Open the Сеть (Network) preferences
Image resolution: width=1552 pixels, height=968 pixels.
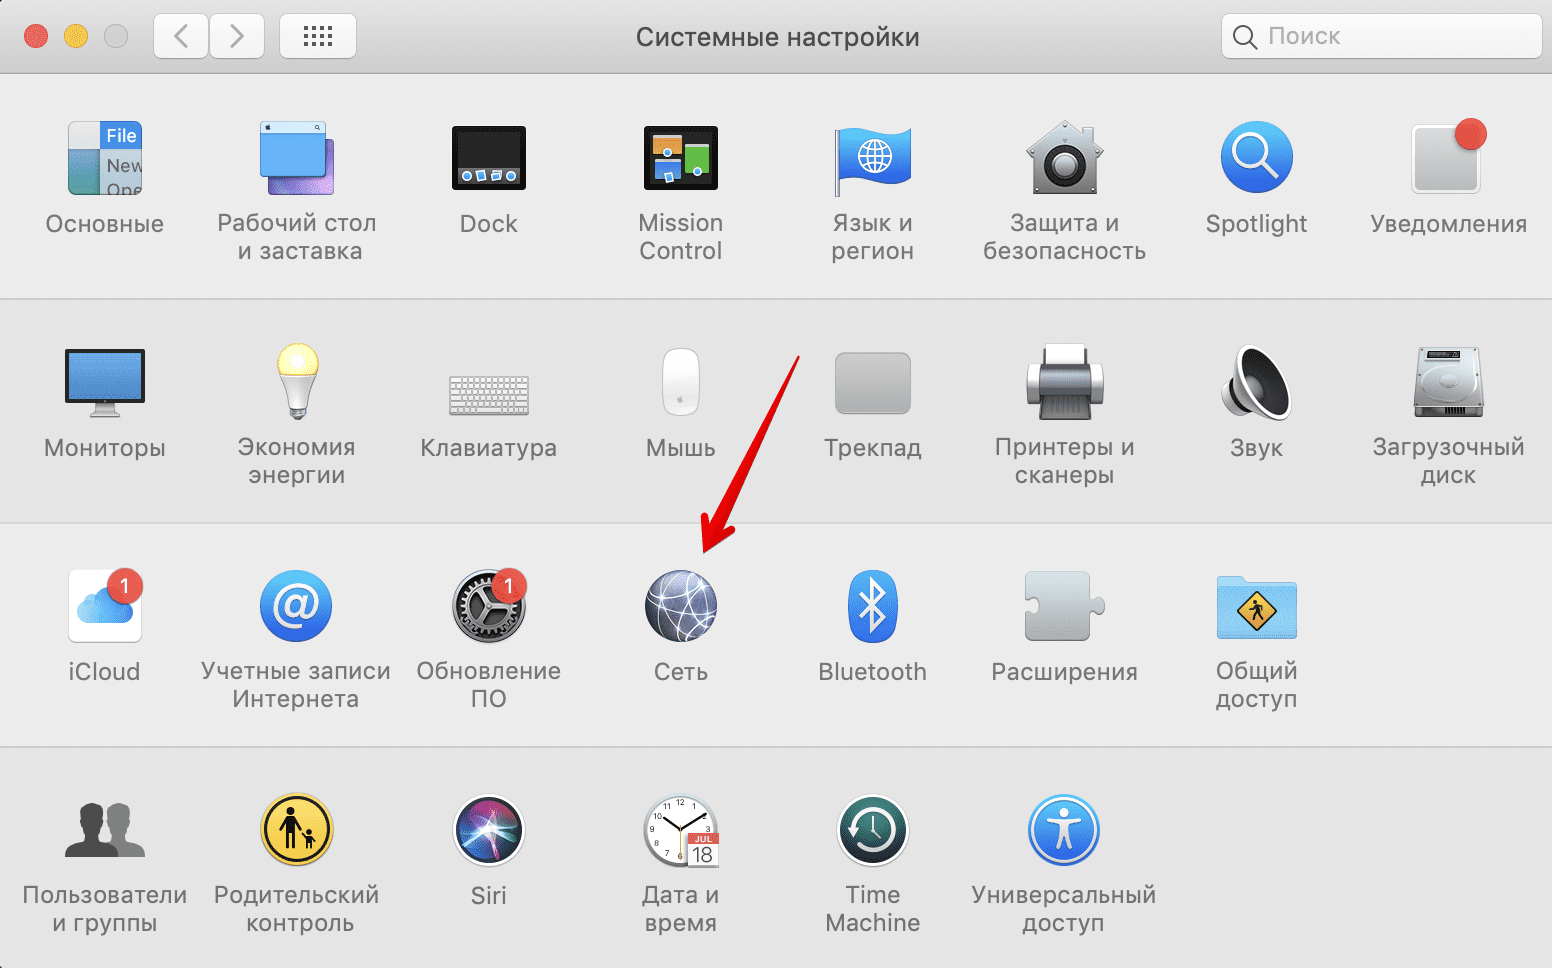click(x=681, y=605)
